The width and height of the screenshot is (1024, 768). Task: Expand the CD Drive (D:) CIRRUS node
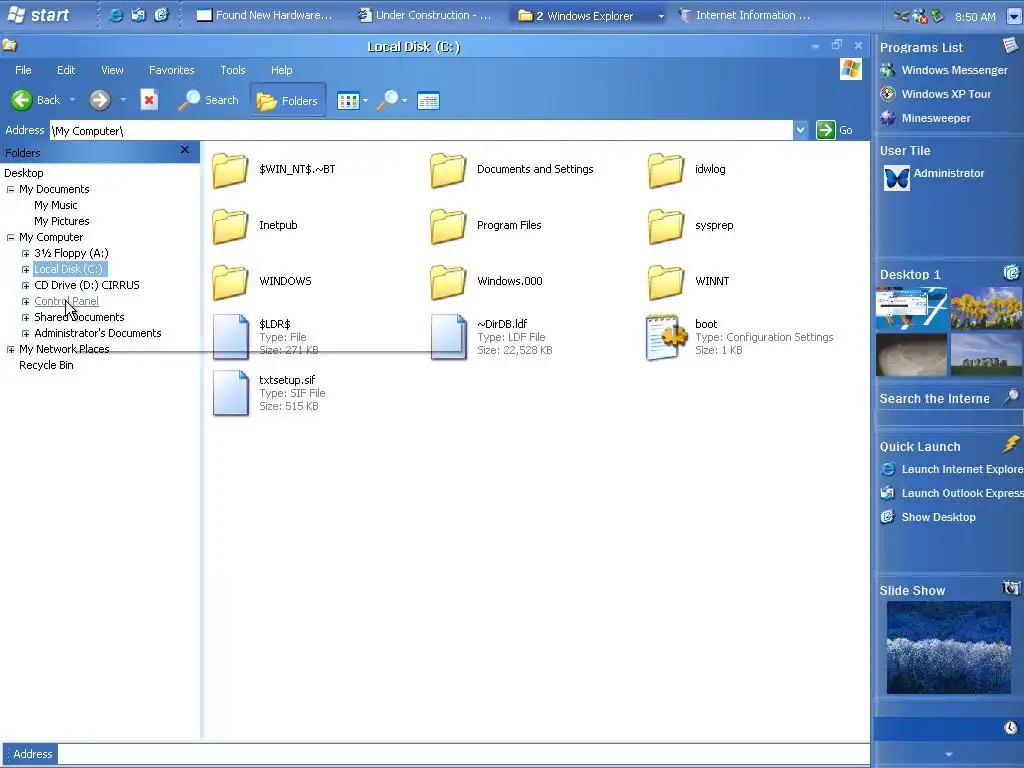click(25, 285)
